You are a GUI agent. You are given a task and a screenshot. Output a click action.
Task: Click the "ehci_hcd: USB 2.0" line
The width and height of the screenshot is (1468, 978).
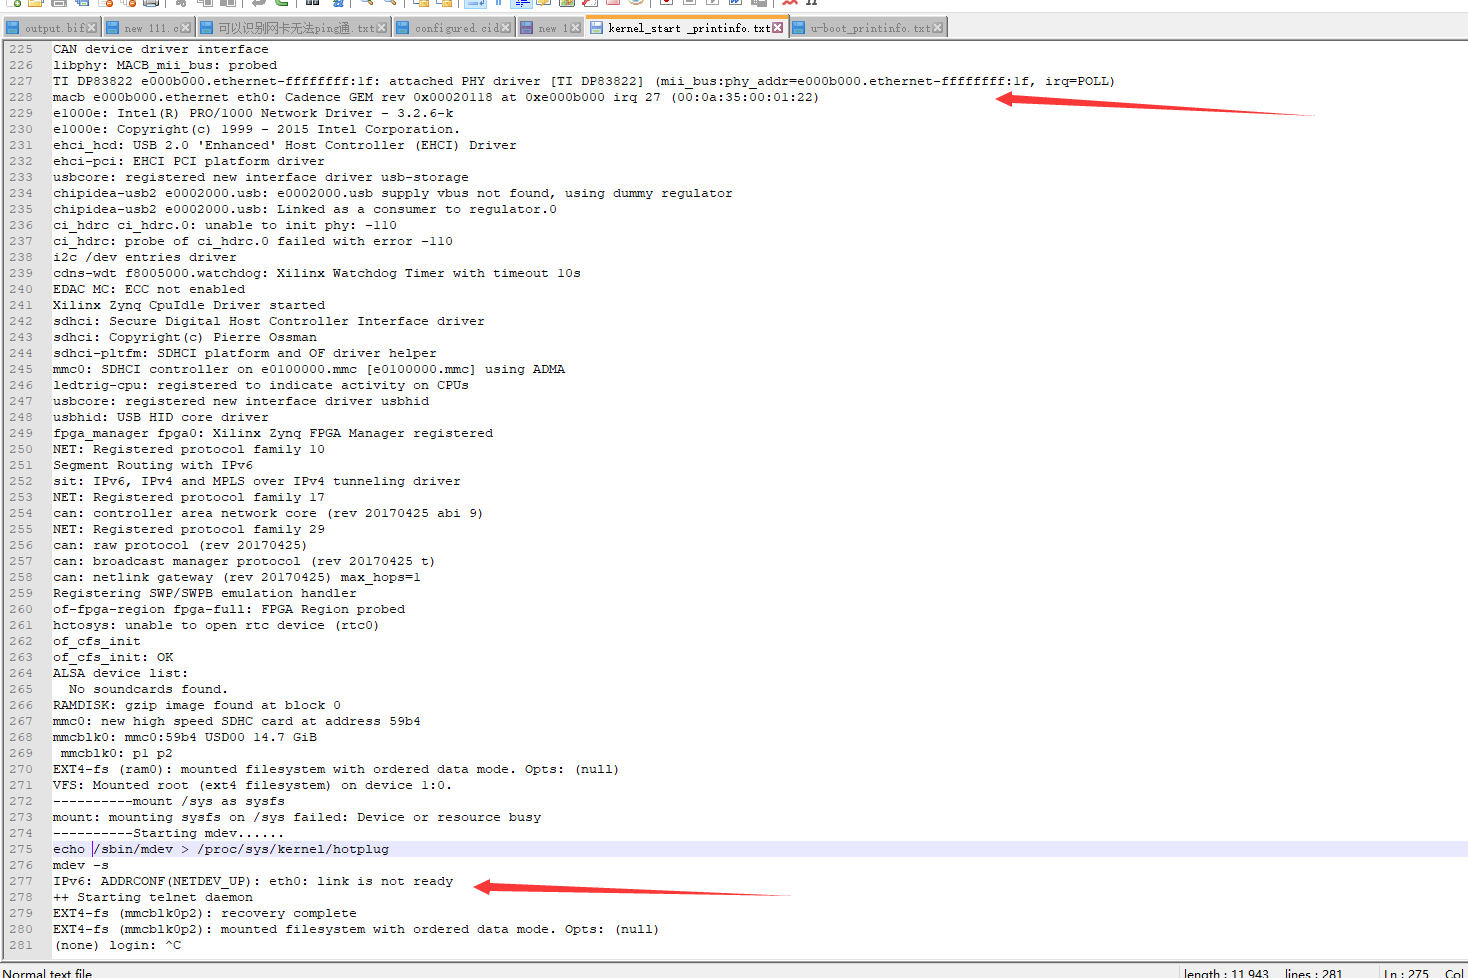pyautogui.click(x=285, y=145)
